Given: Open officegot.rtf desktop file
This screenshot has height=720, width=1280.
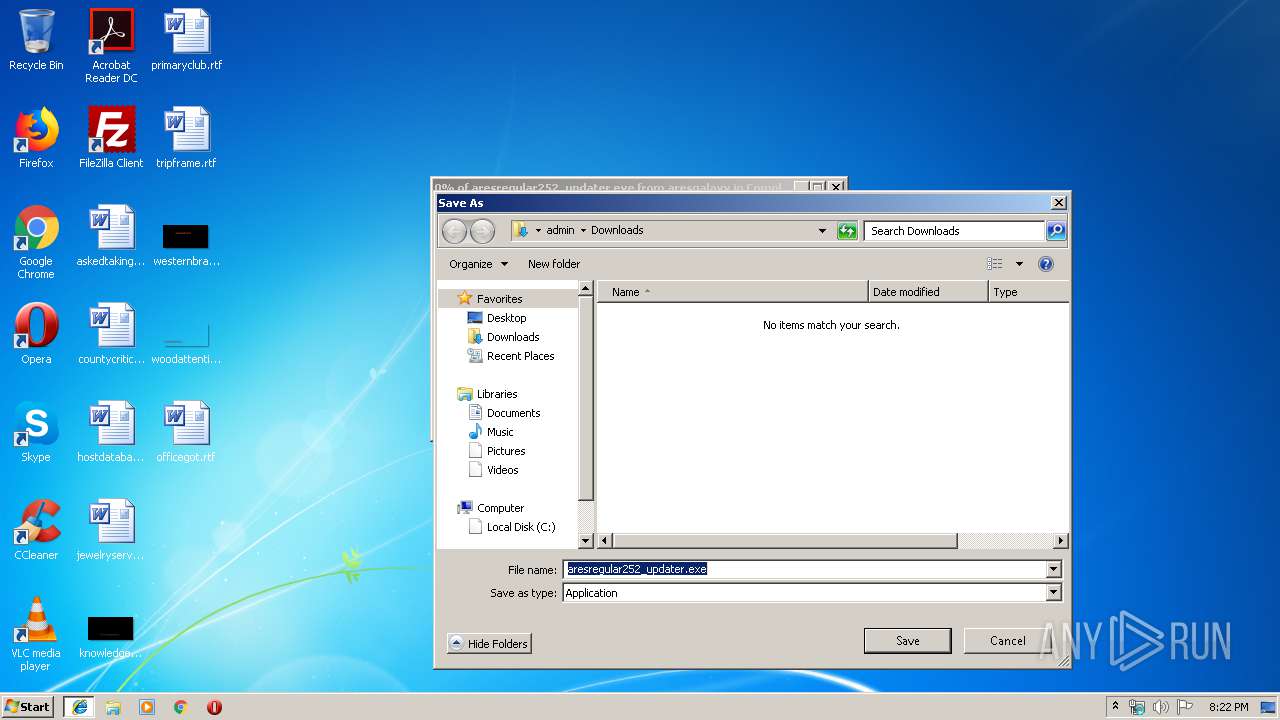Looking at the screenshot, I should click(187, 432).
